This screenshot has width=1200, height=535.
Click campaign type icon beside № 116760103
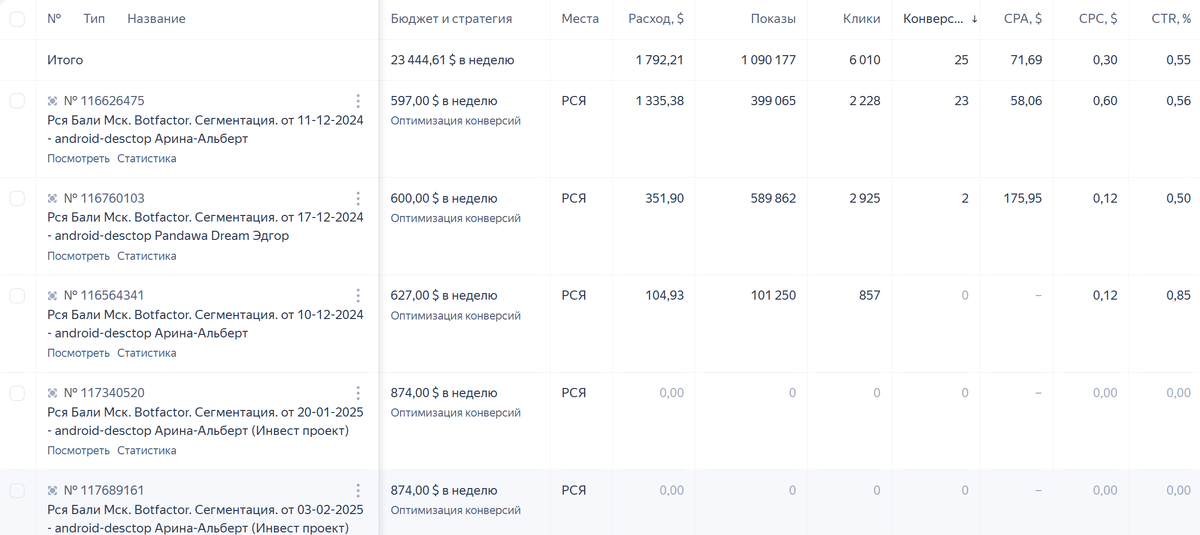52,198
